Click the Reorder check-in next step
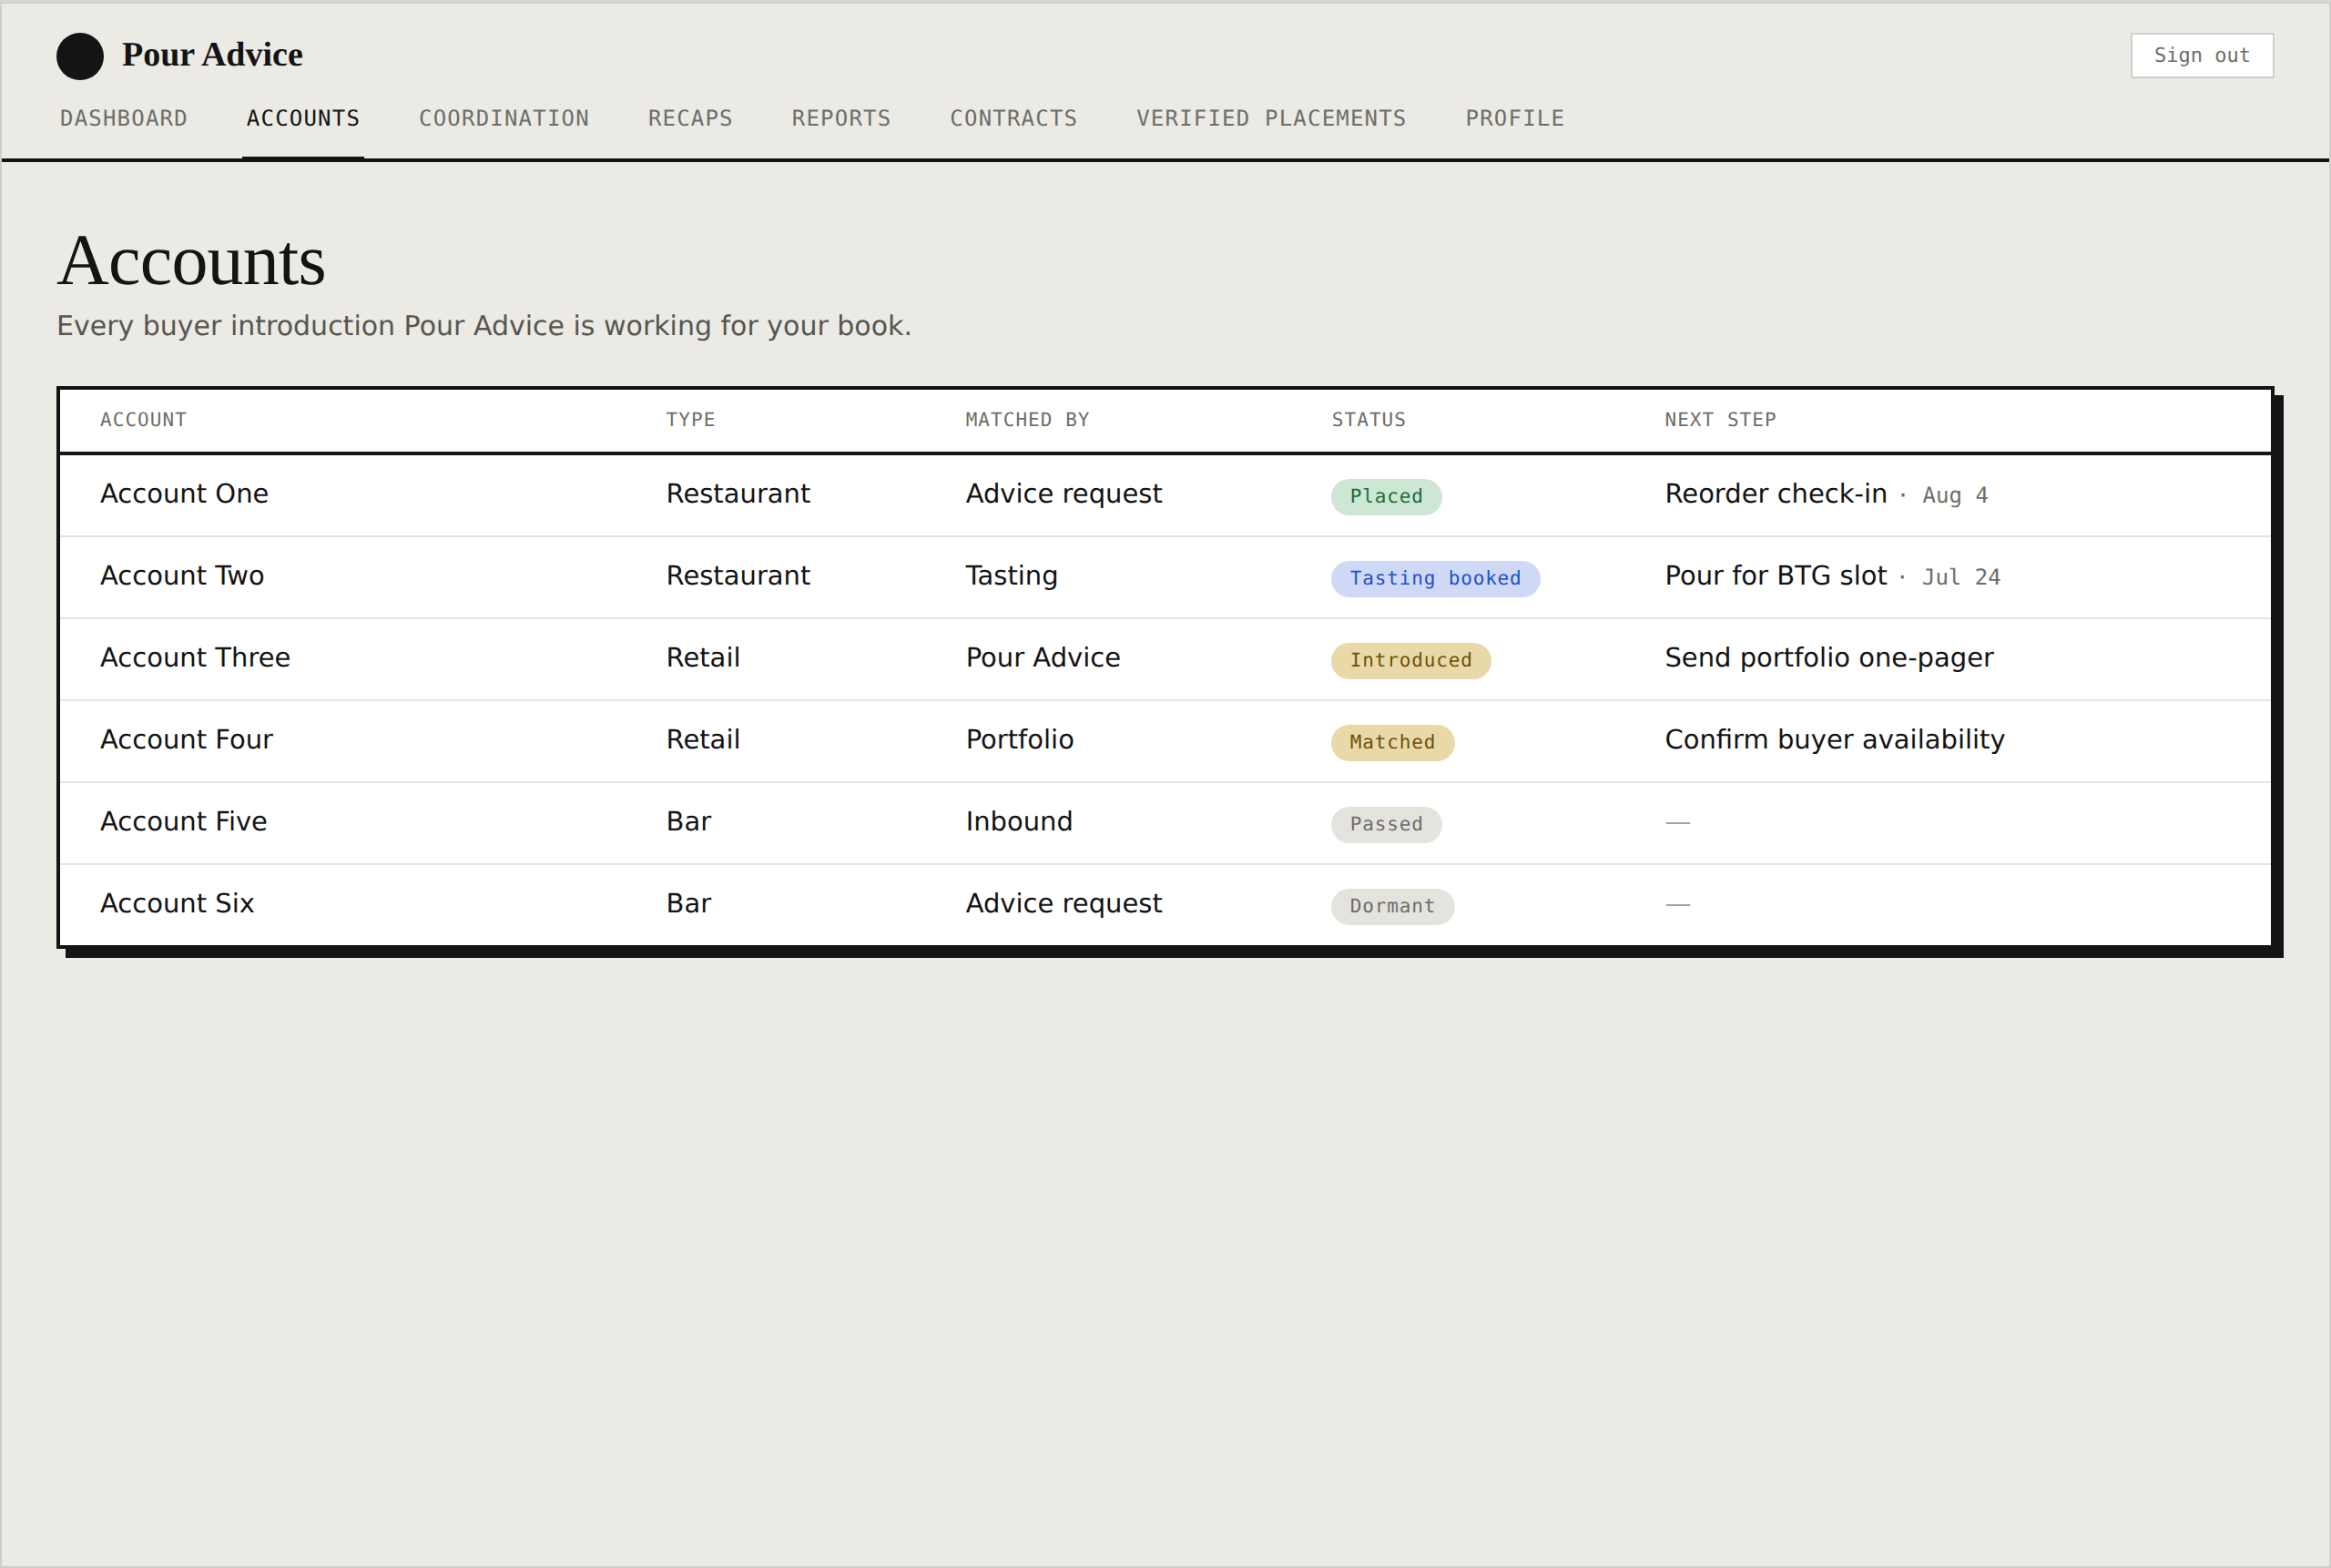Image resolution: width=2331 pixels, height=1568 pixels. pos(1775,494)
